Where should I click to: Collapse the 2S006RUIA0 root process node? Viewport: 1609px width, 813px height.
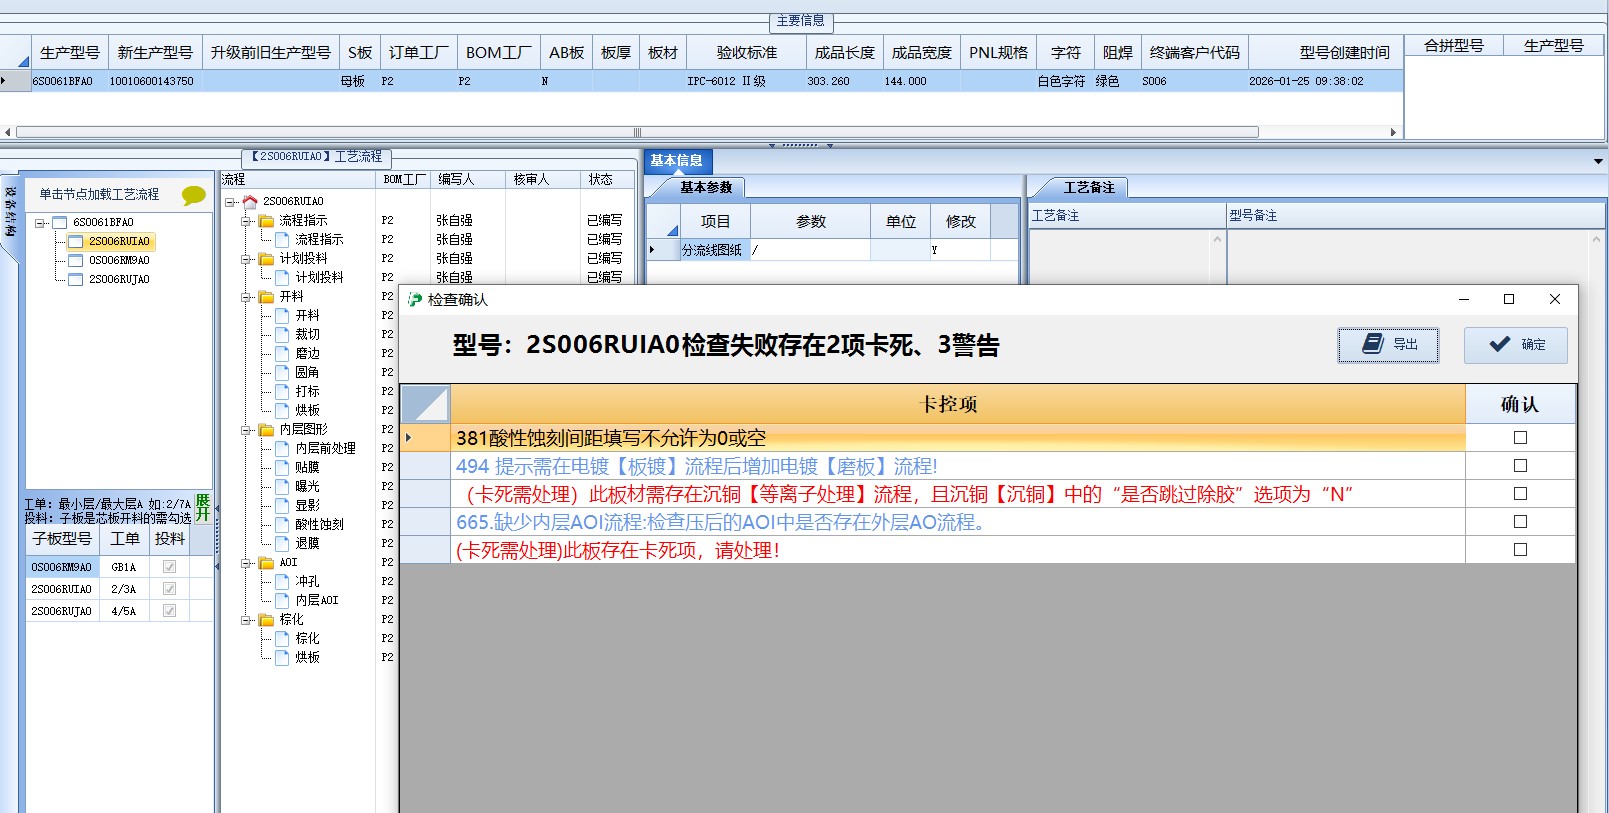(x=230, y=202)
